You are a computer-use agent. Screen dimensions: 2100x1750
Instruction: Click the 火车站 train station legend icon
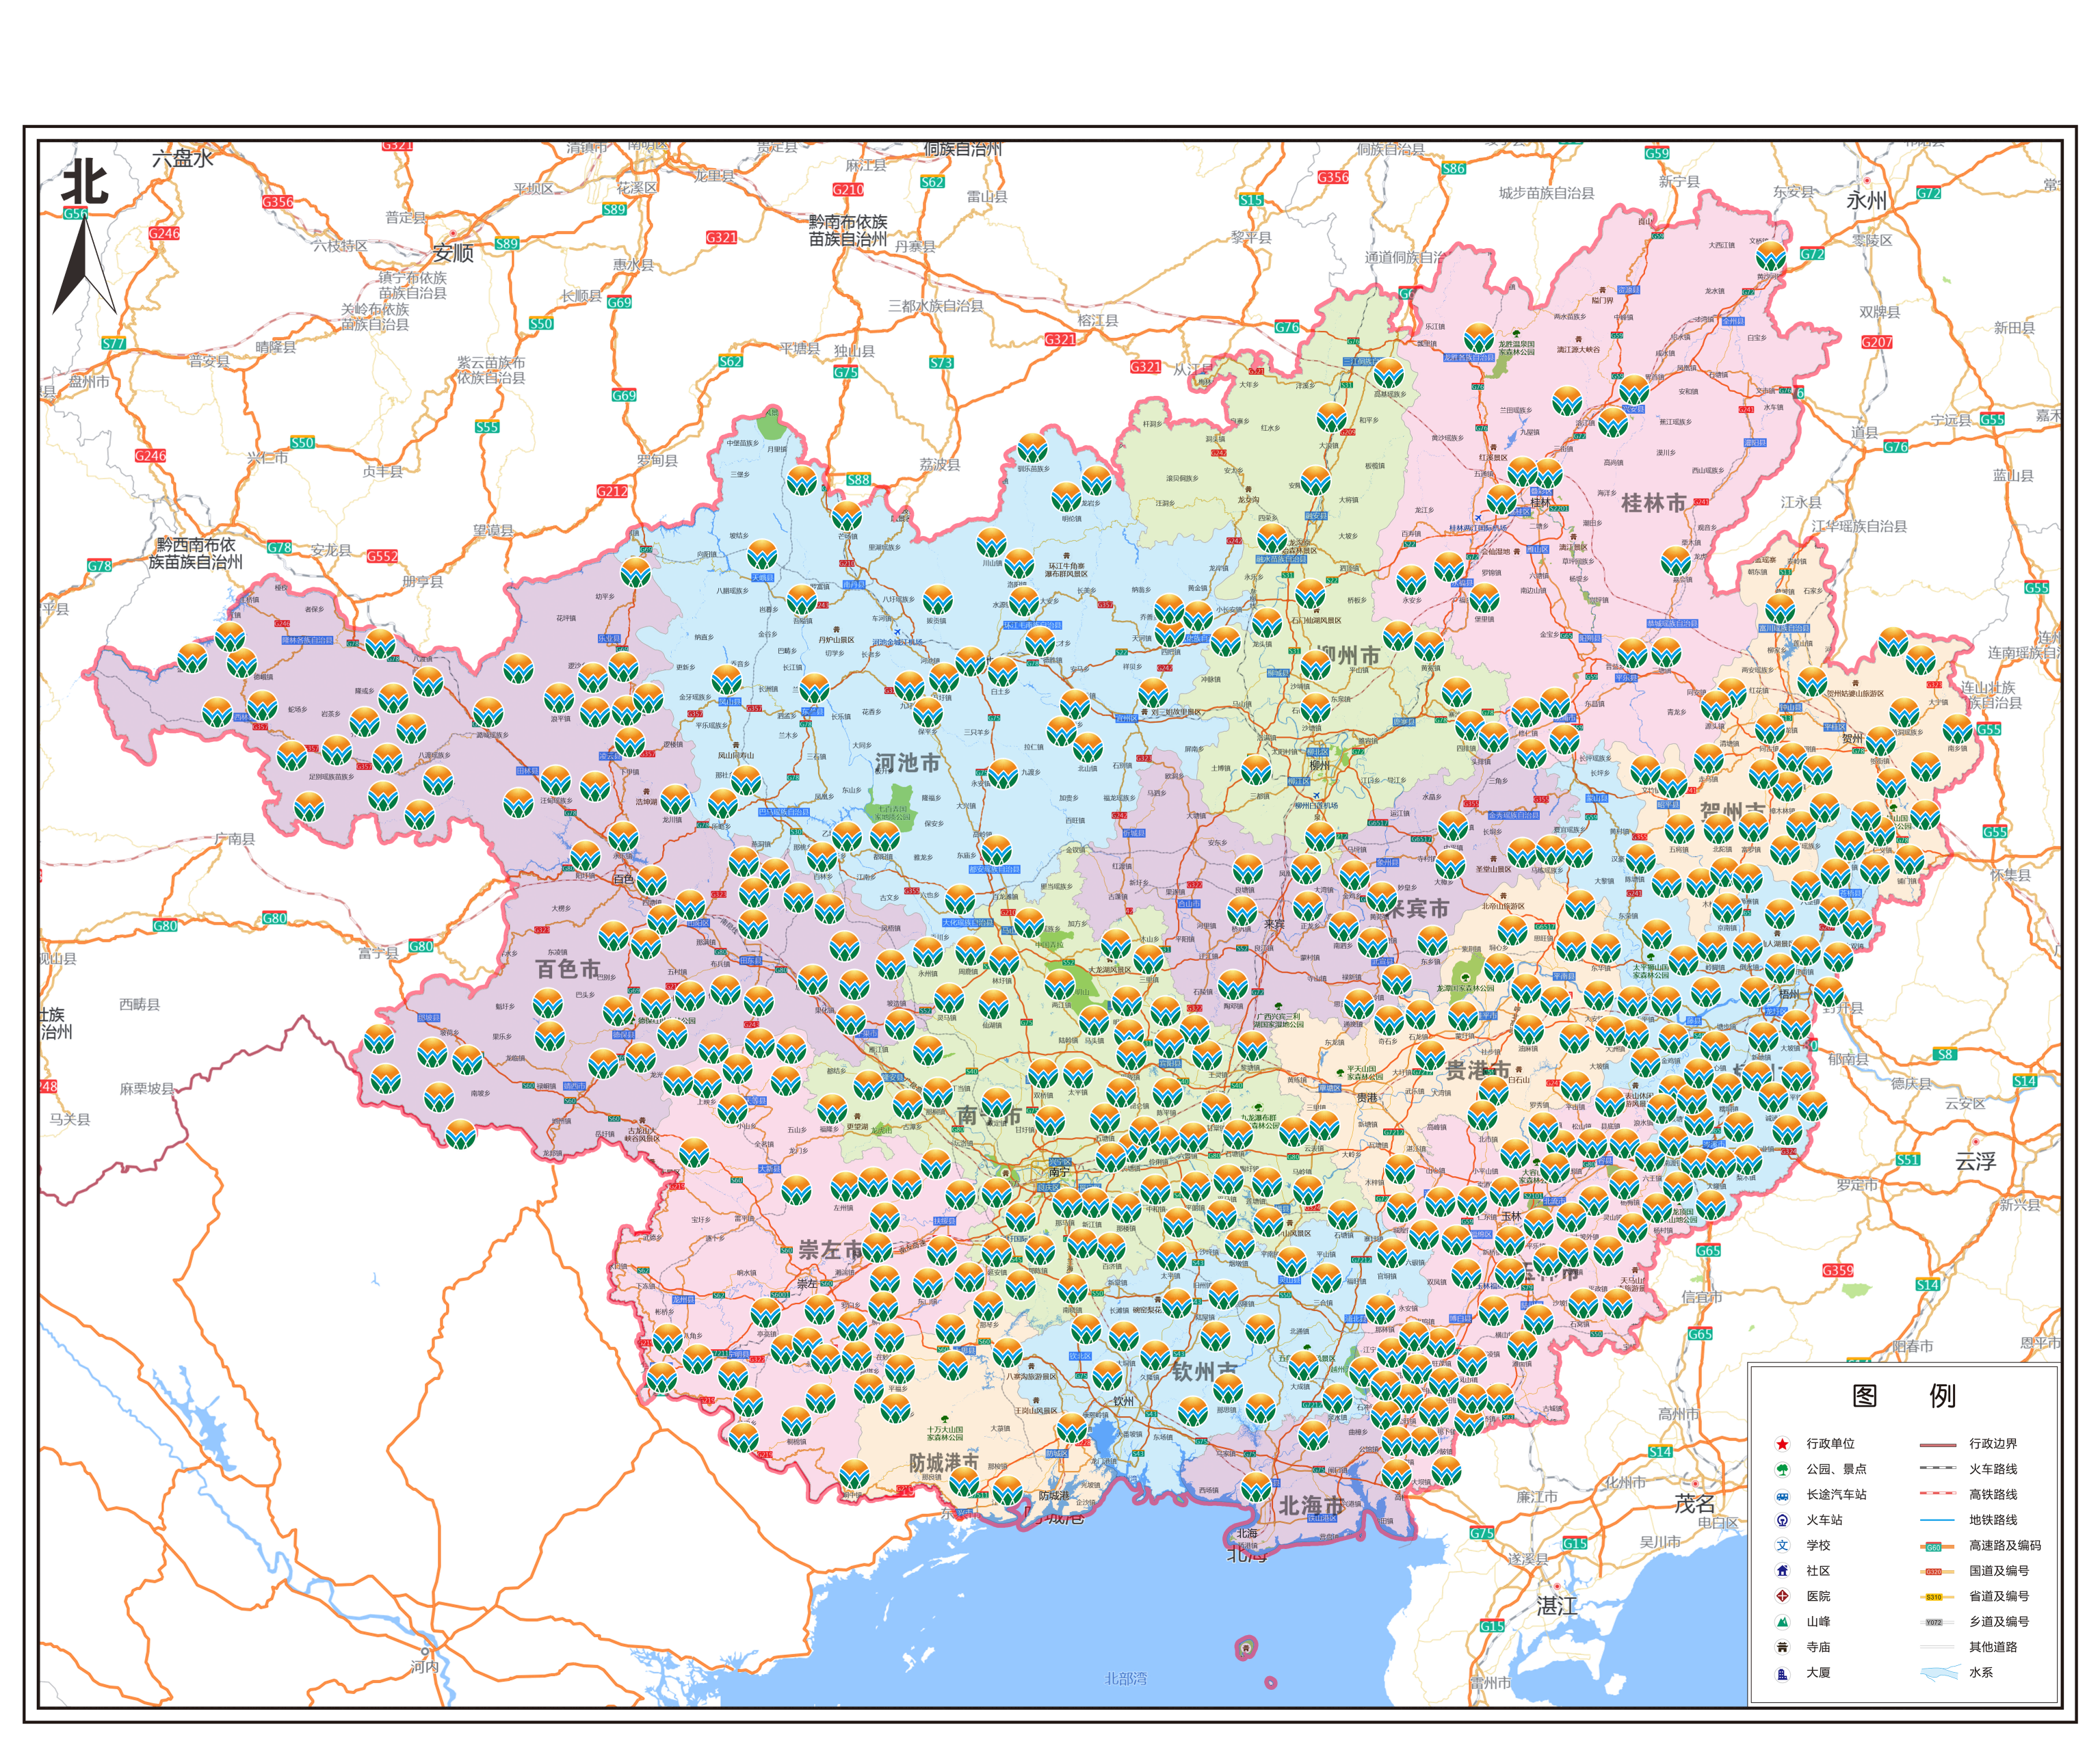pos(1782,1520)
